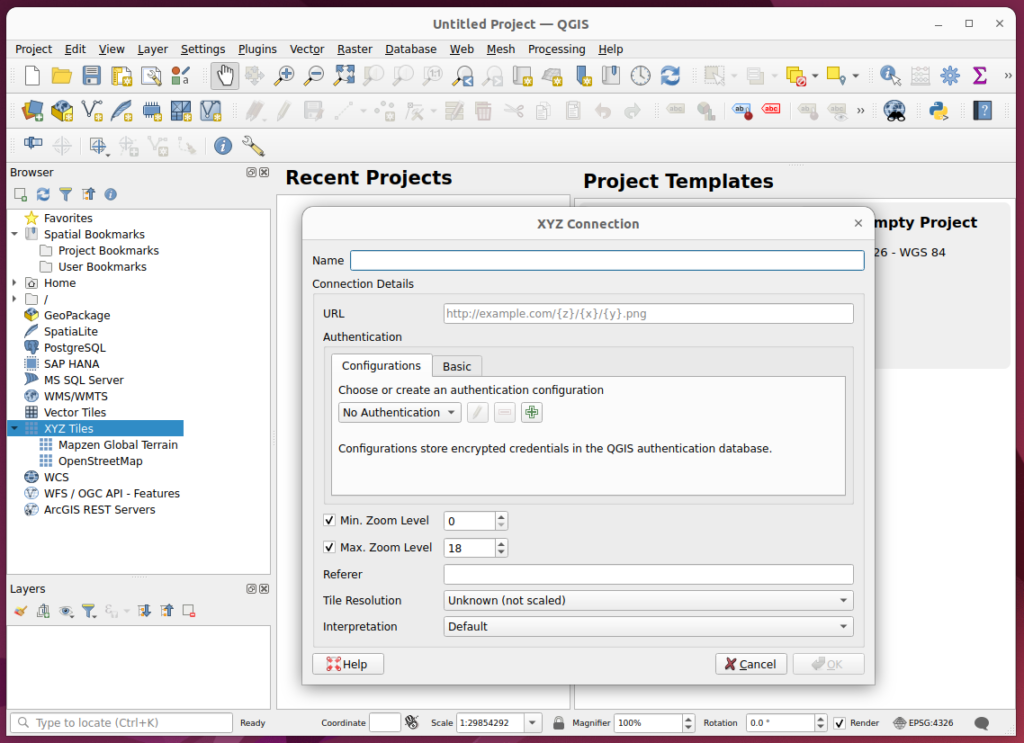Collapse the XYZ Tiles tree node

(15, 429)
